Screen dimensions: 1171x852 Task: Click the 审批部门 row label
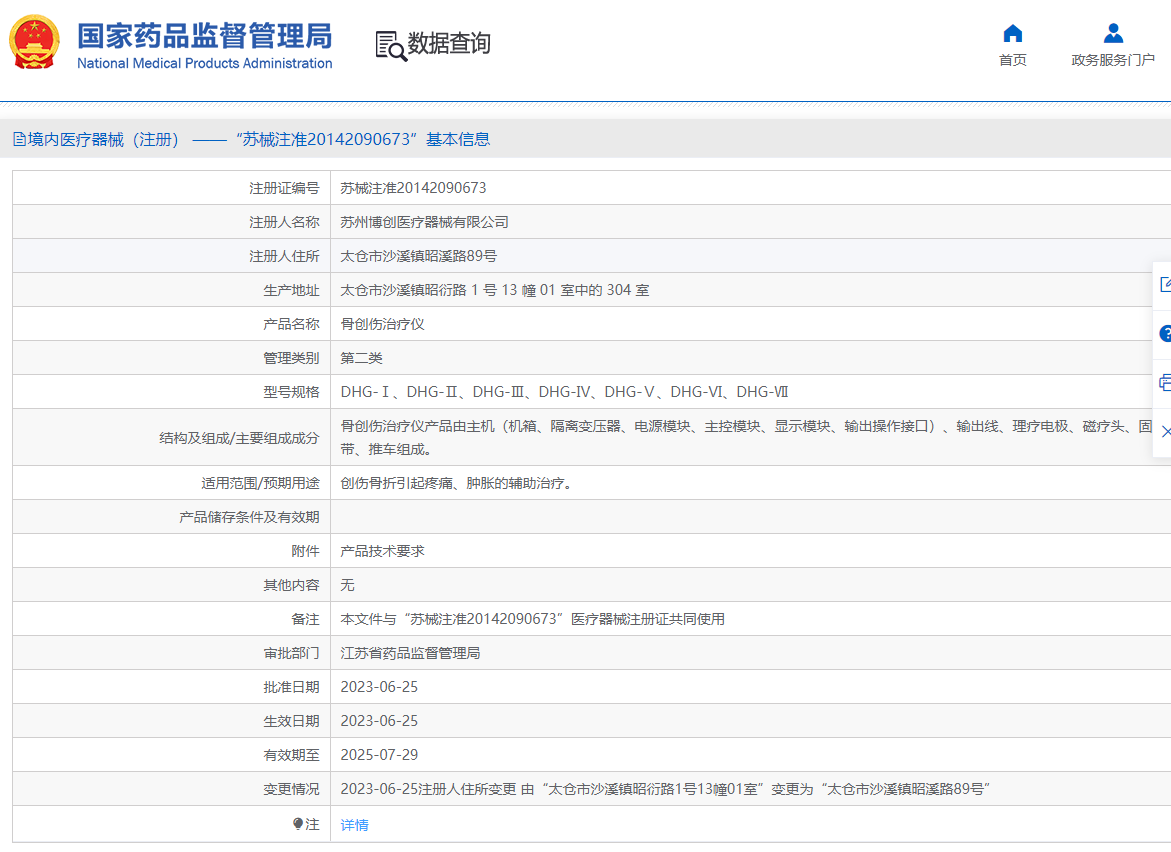click(x=291, y=653)
